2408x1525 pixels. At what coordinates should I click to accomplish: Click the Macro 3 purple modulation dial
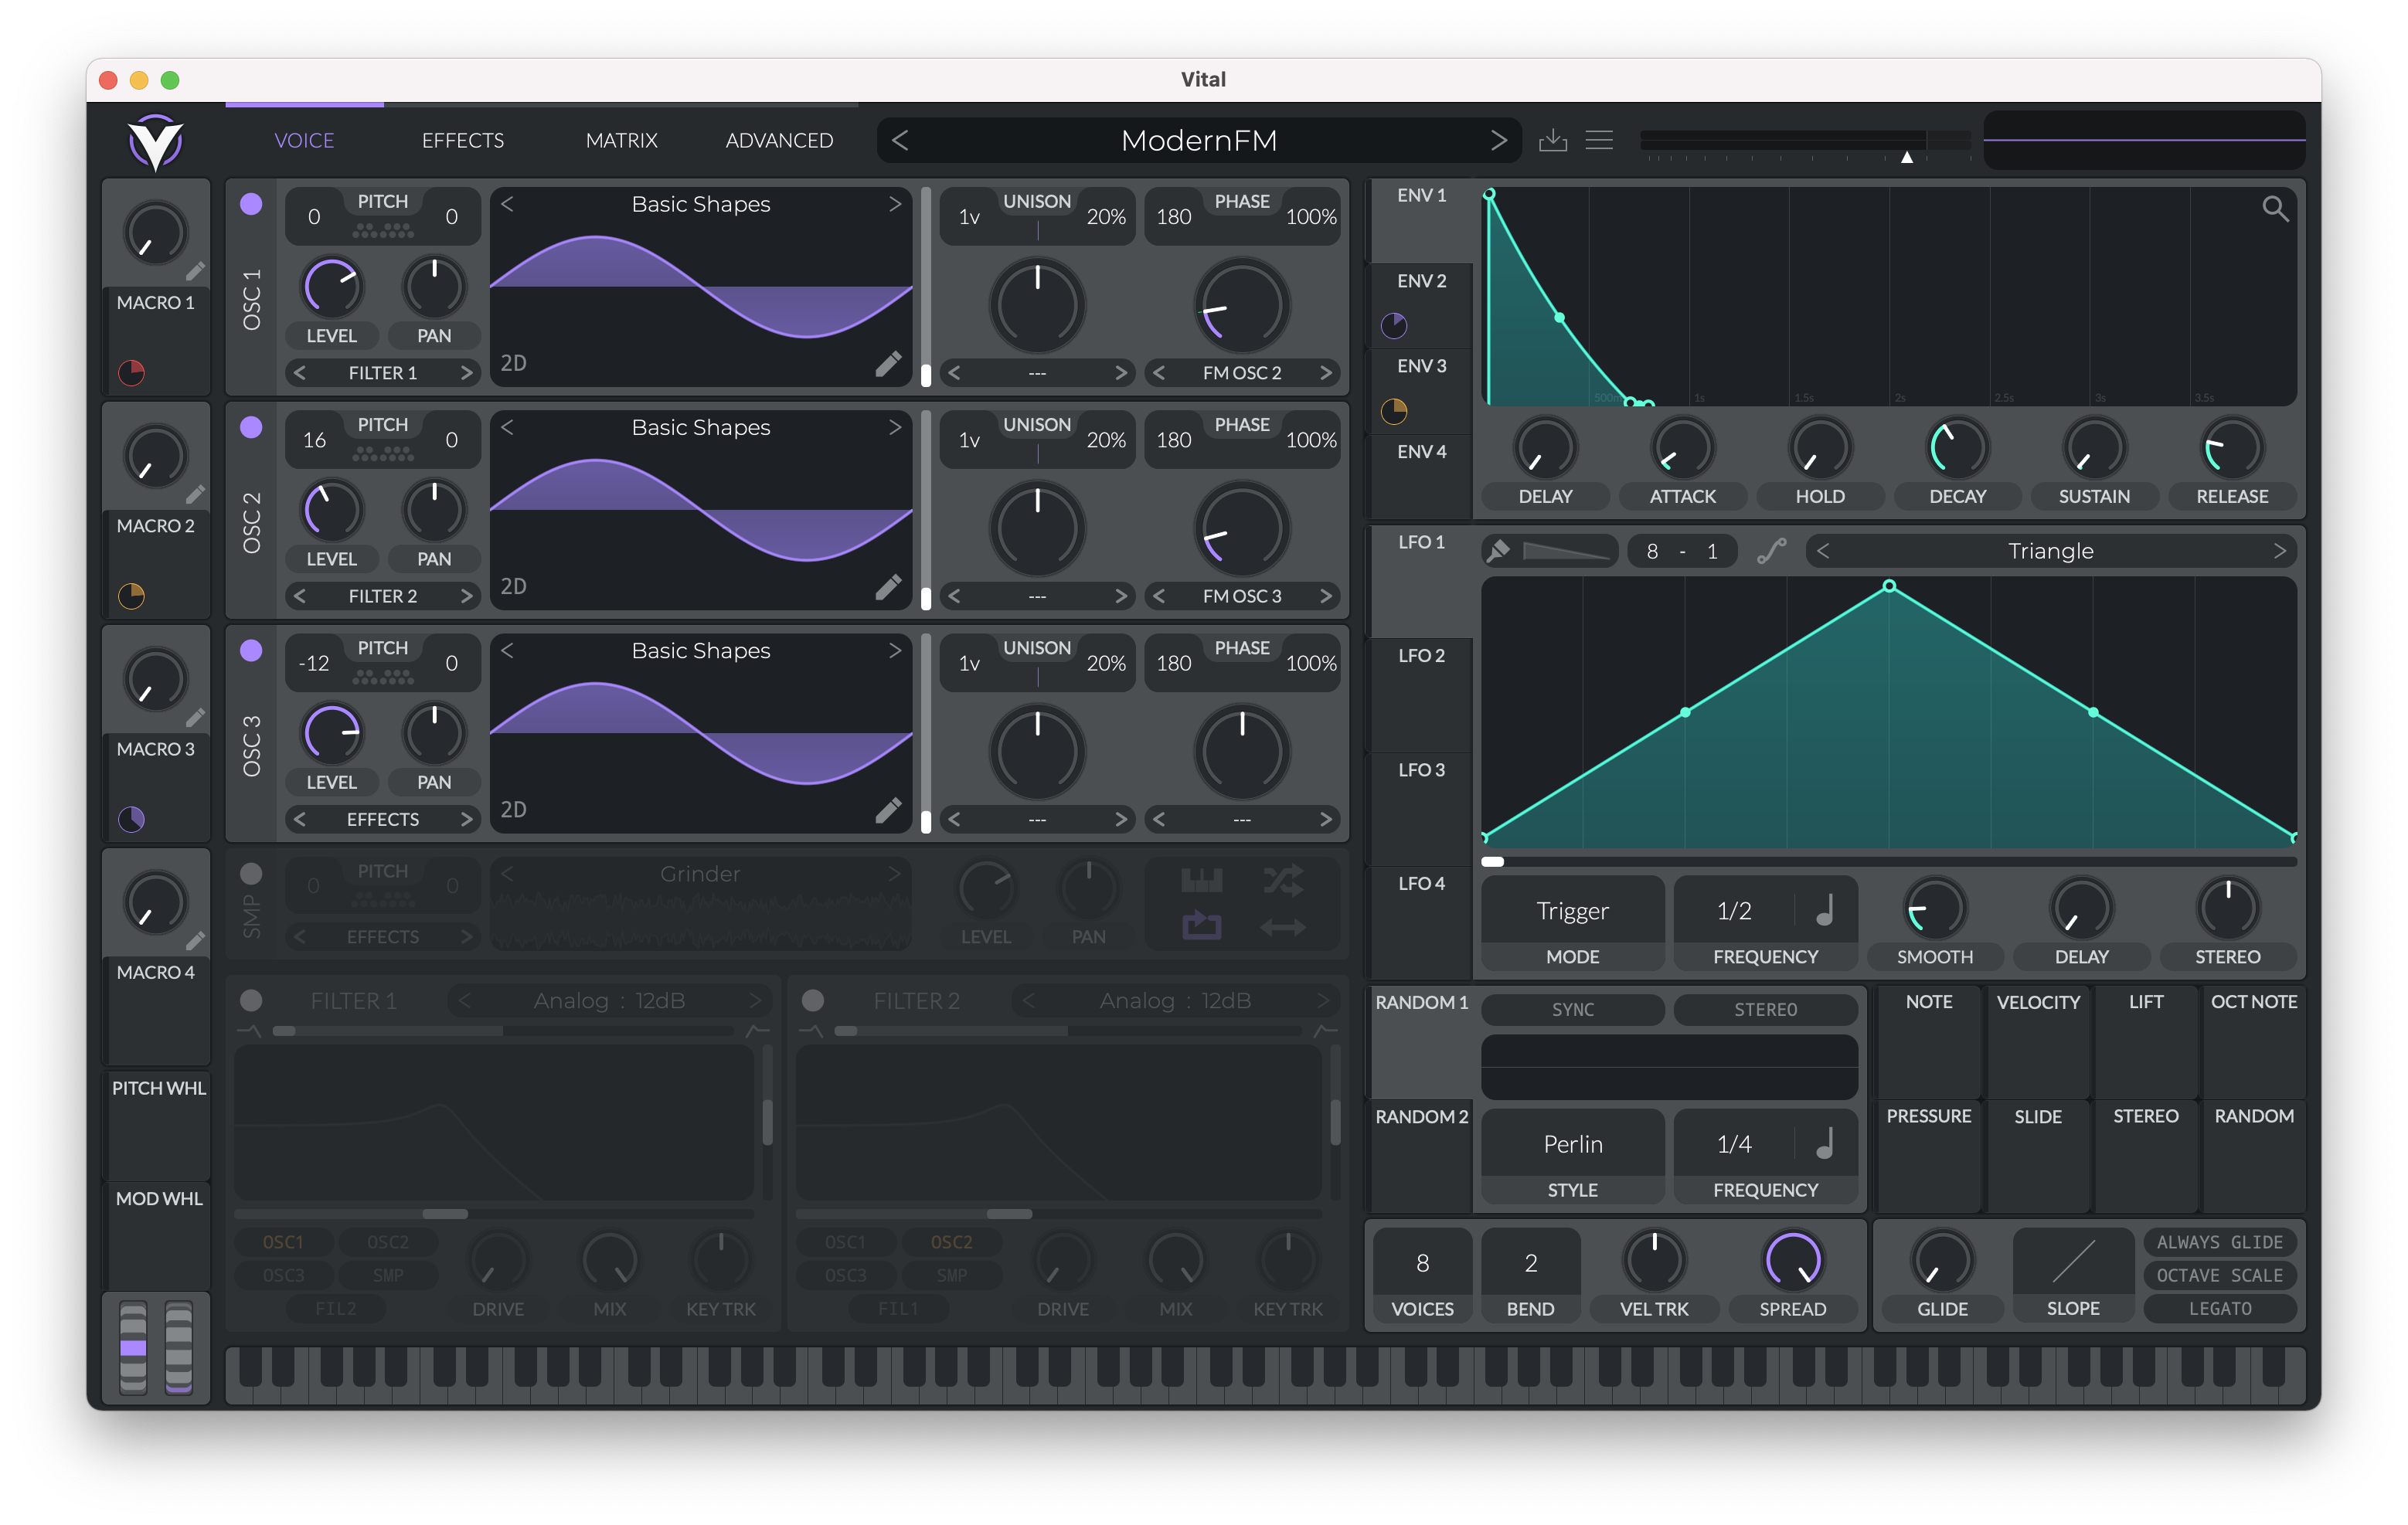[132, 819]
